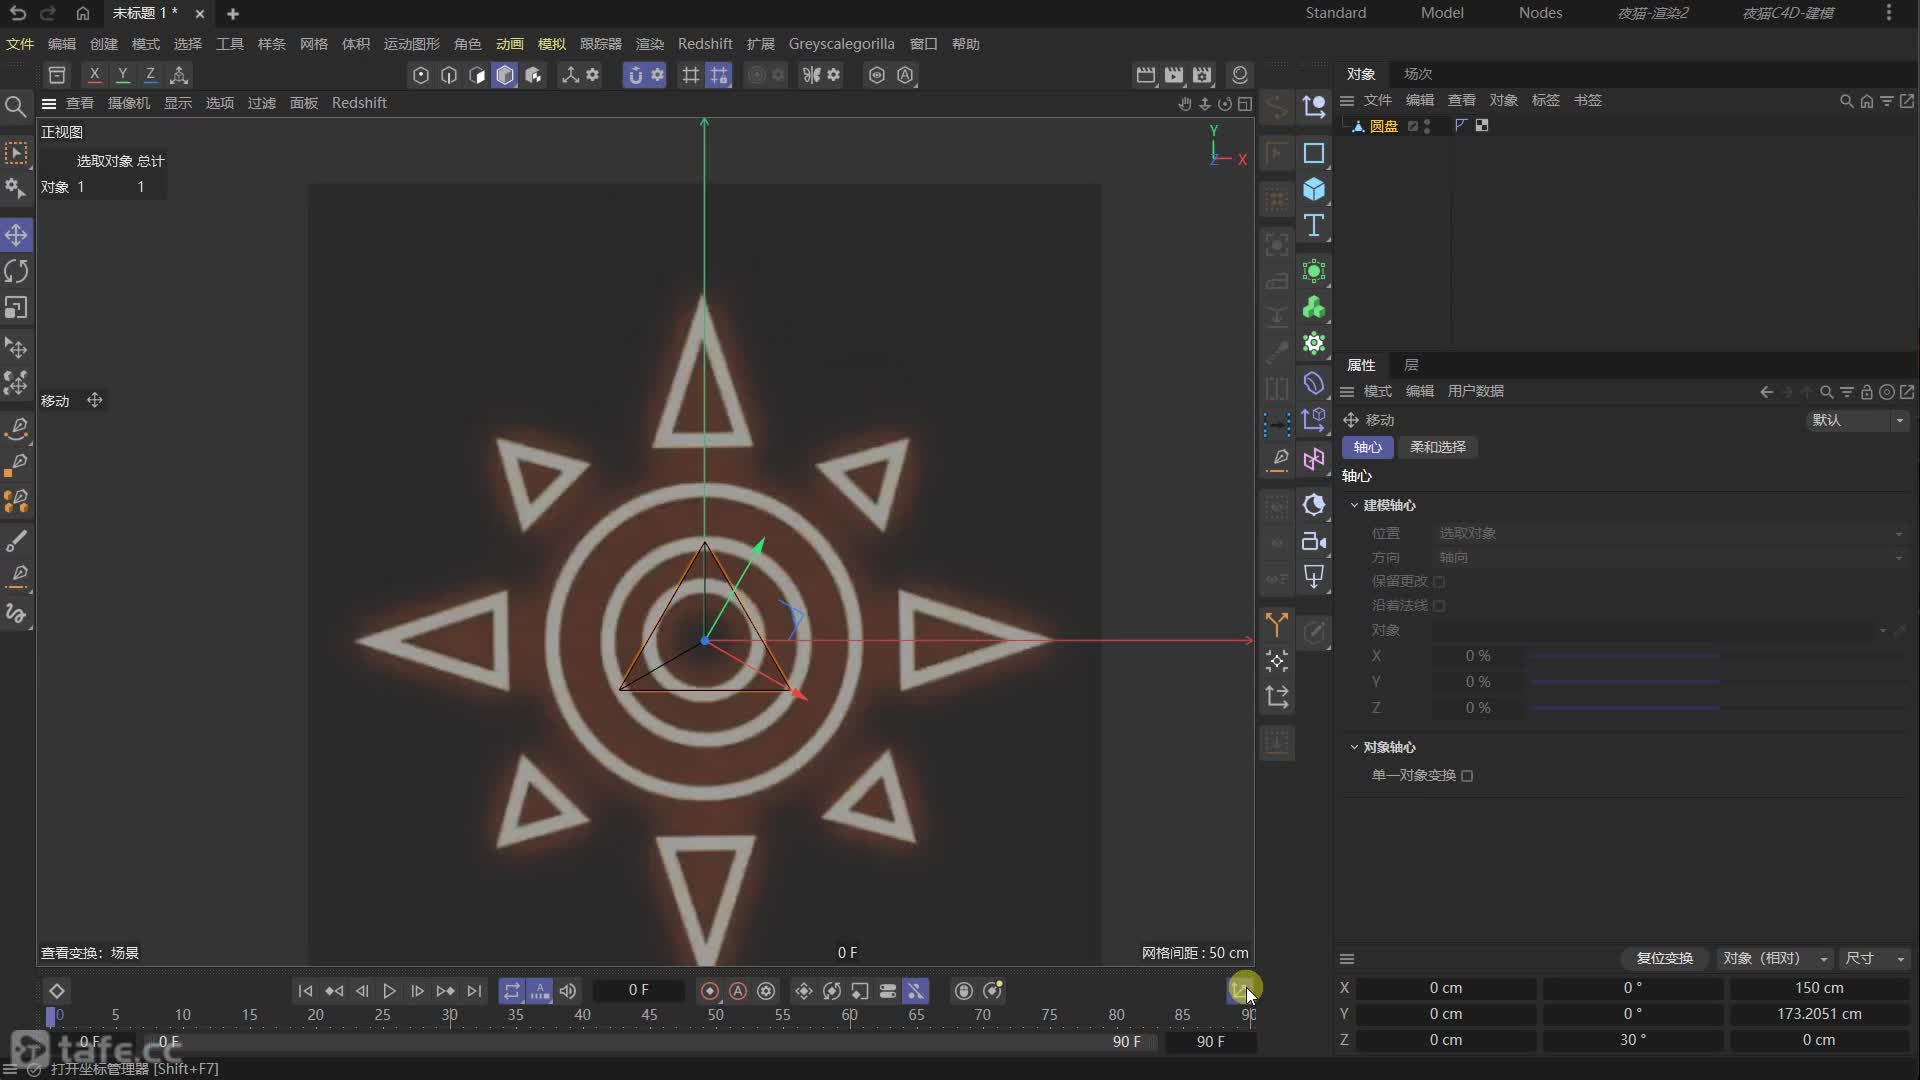Toggle timeline sound playback

(568, 991)
